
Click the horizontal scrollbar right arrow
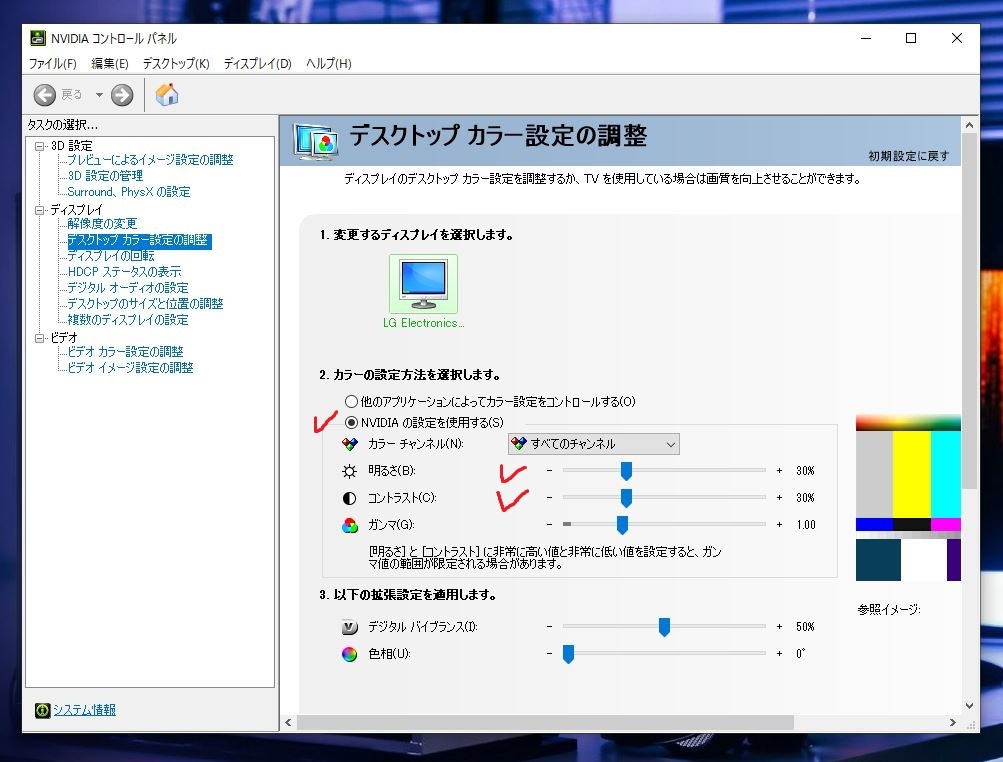click(x=952, y=722)
